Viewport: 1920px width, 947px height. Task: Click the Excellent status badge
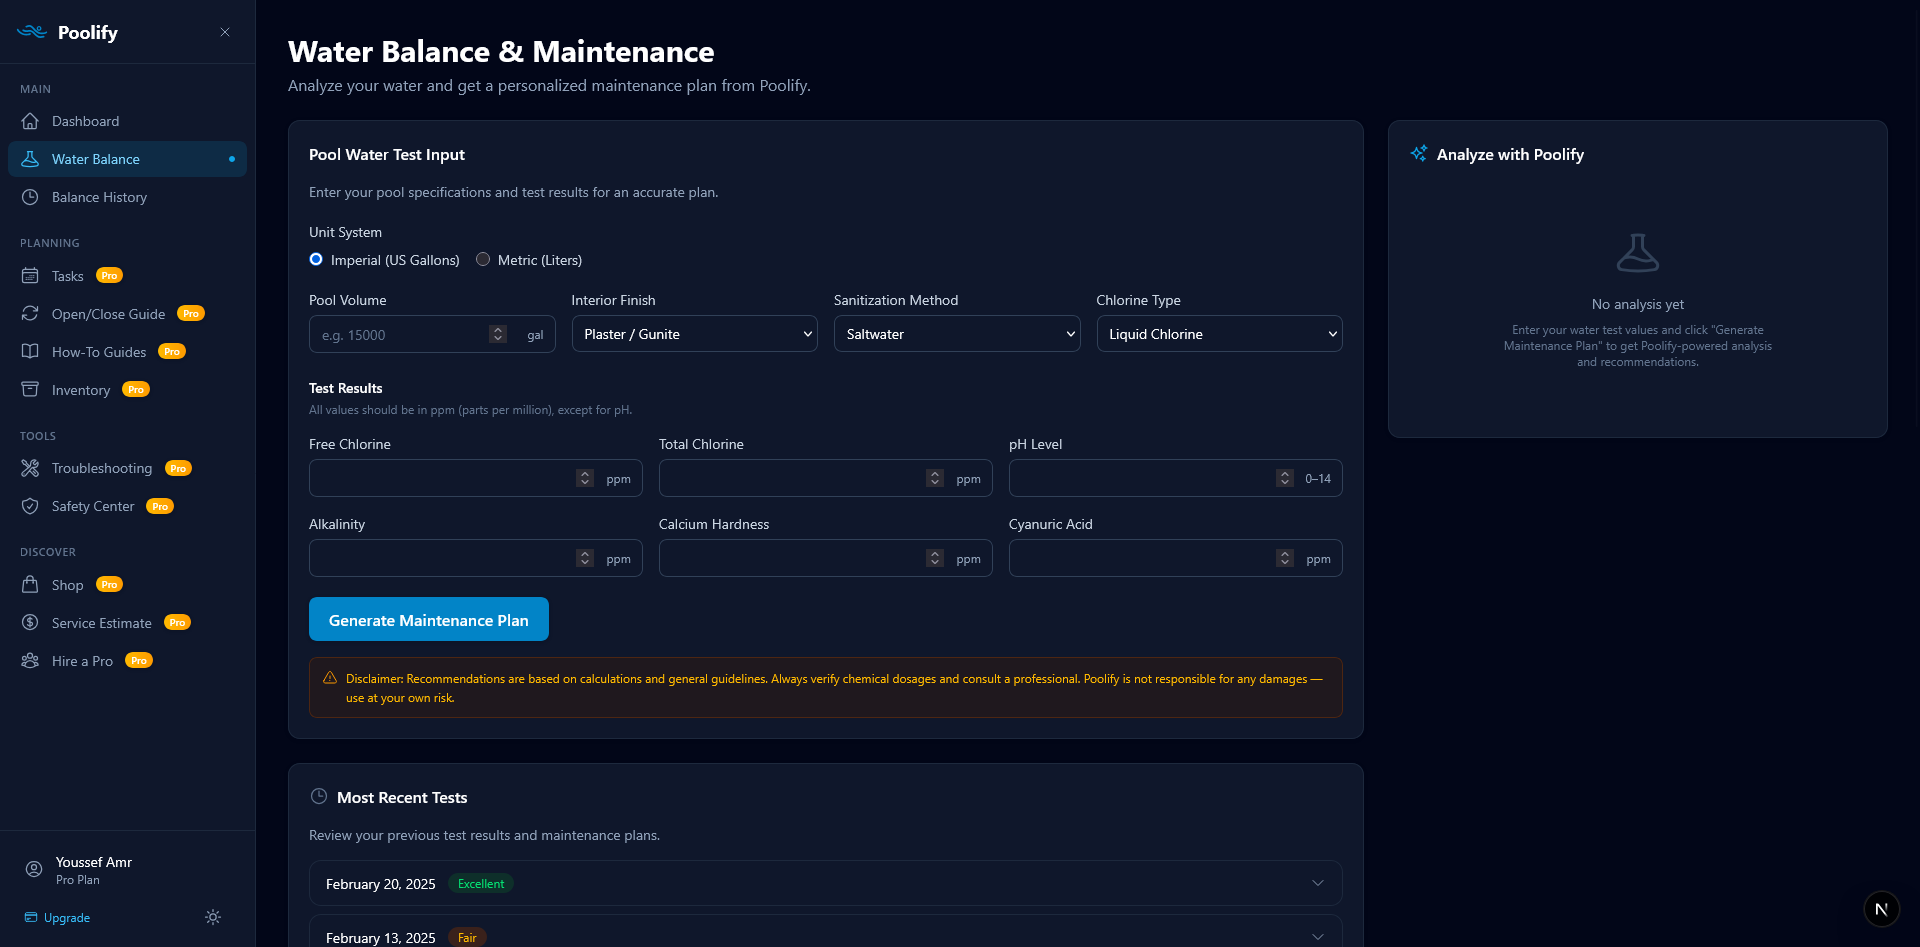[481, 883]
